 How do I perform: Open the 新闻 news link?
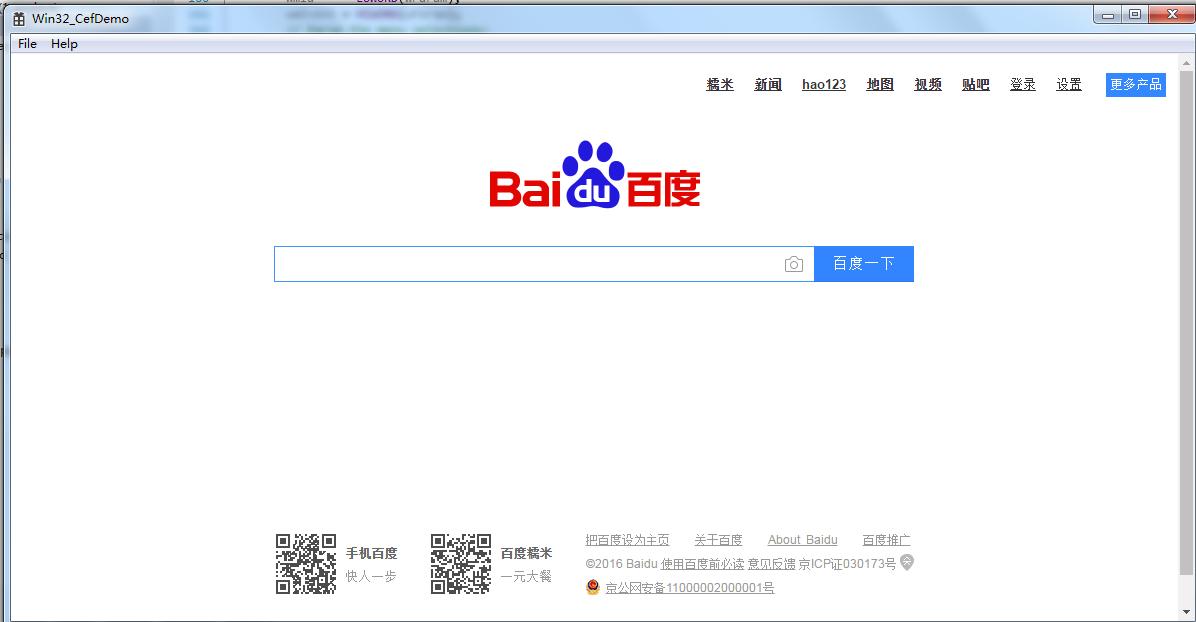768,85
